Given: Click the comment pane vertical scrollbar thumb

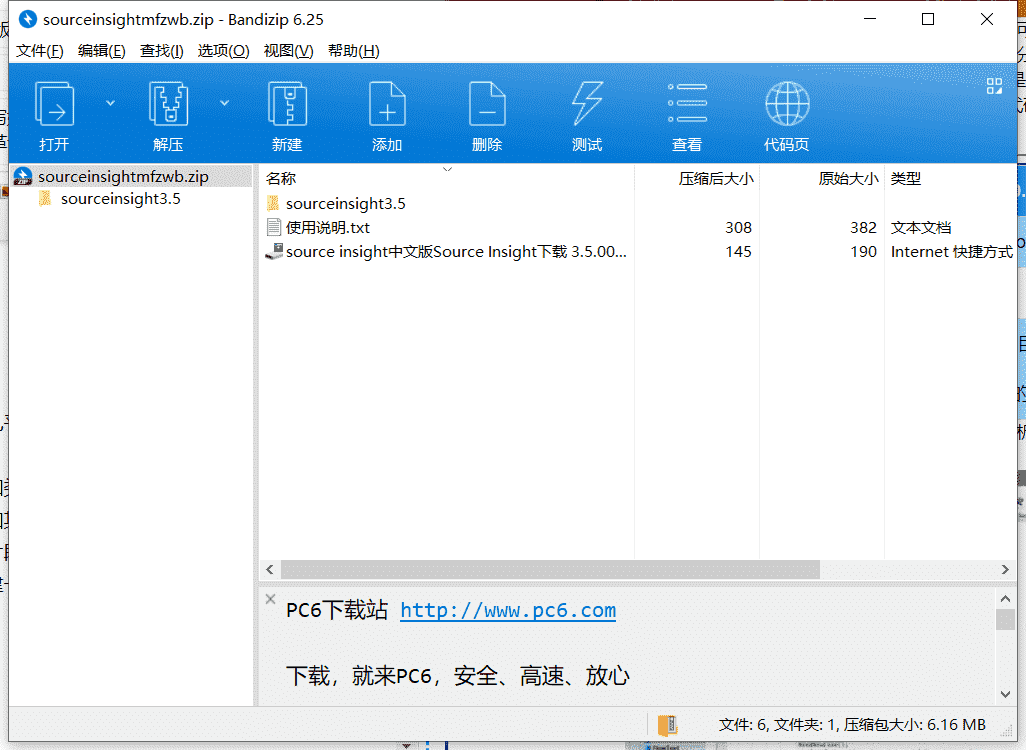Looking at the screenshot, I should 1005,619.
